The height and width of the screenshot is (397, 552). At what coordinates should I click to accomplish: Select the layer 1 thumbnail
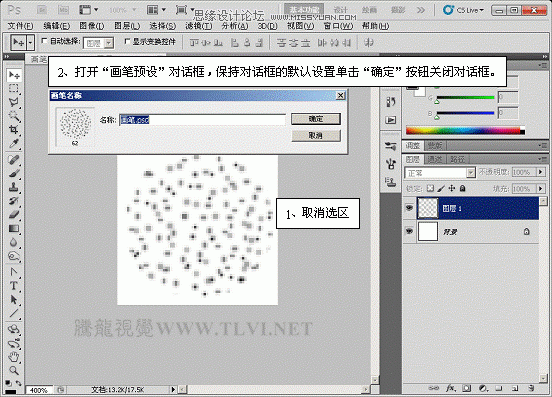coord(427,208)
